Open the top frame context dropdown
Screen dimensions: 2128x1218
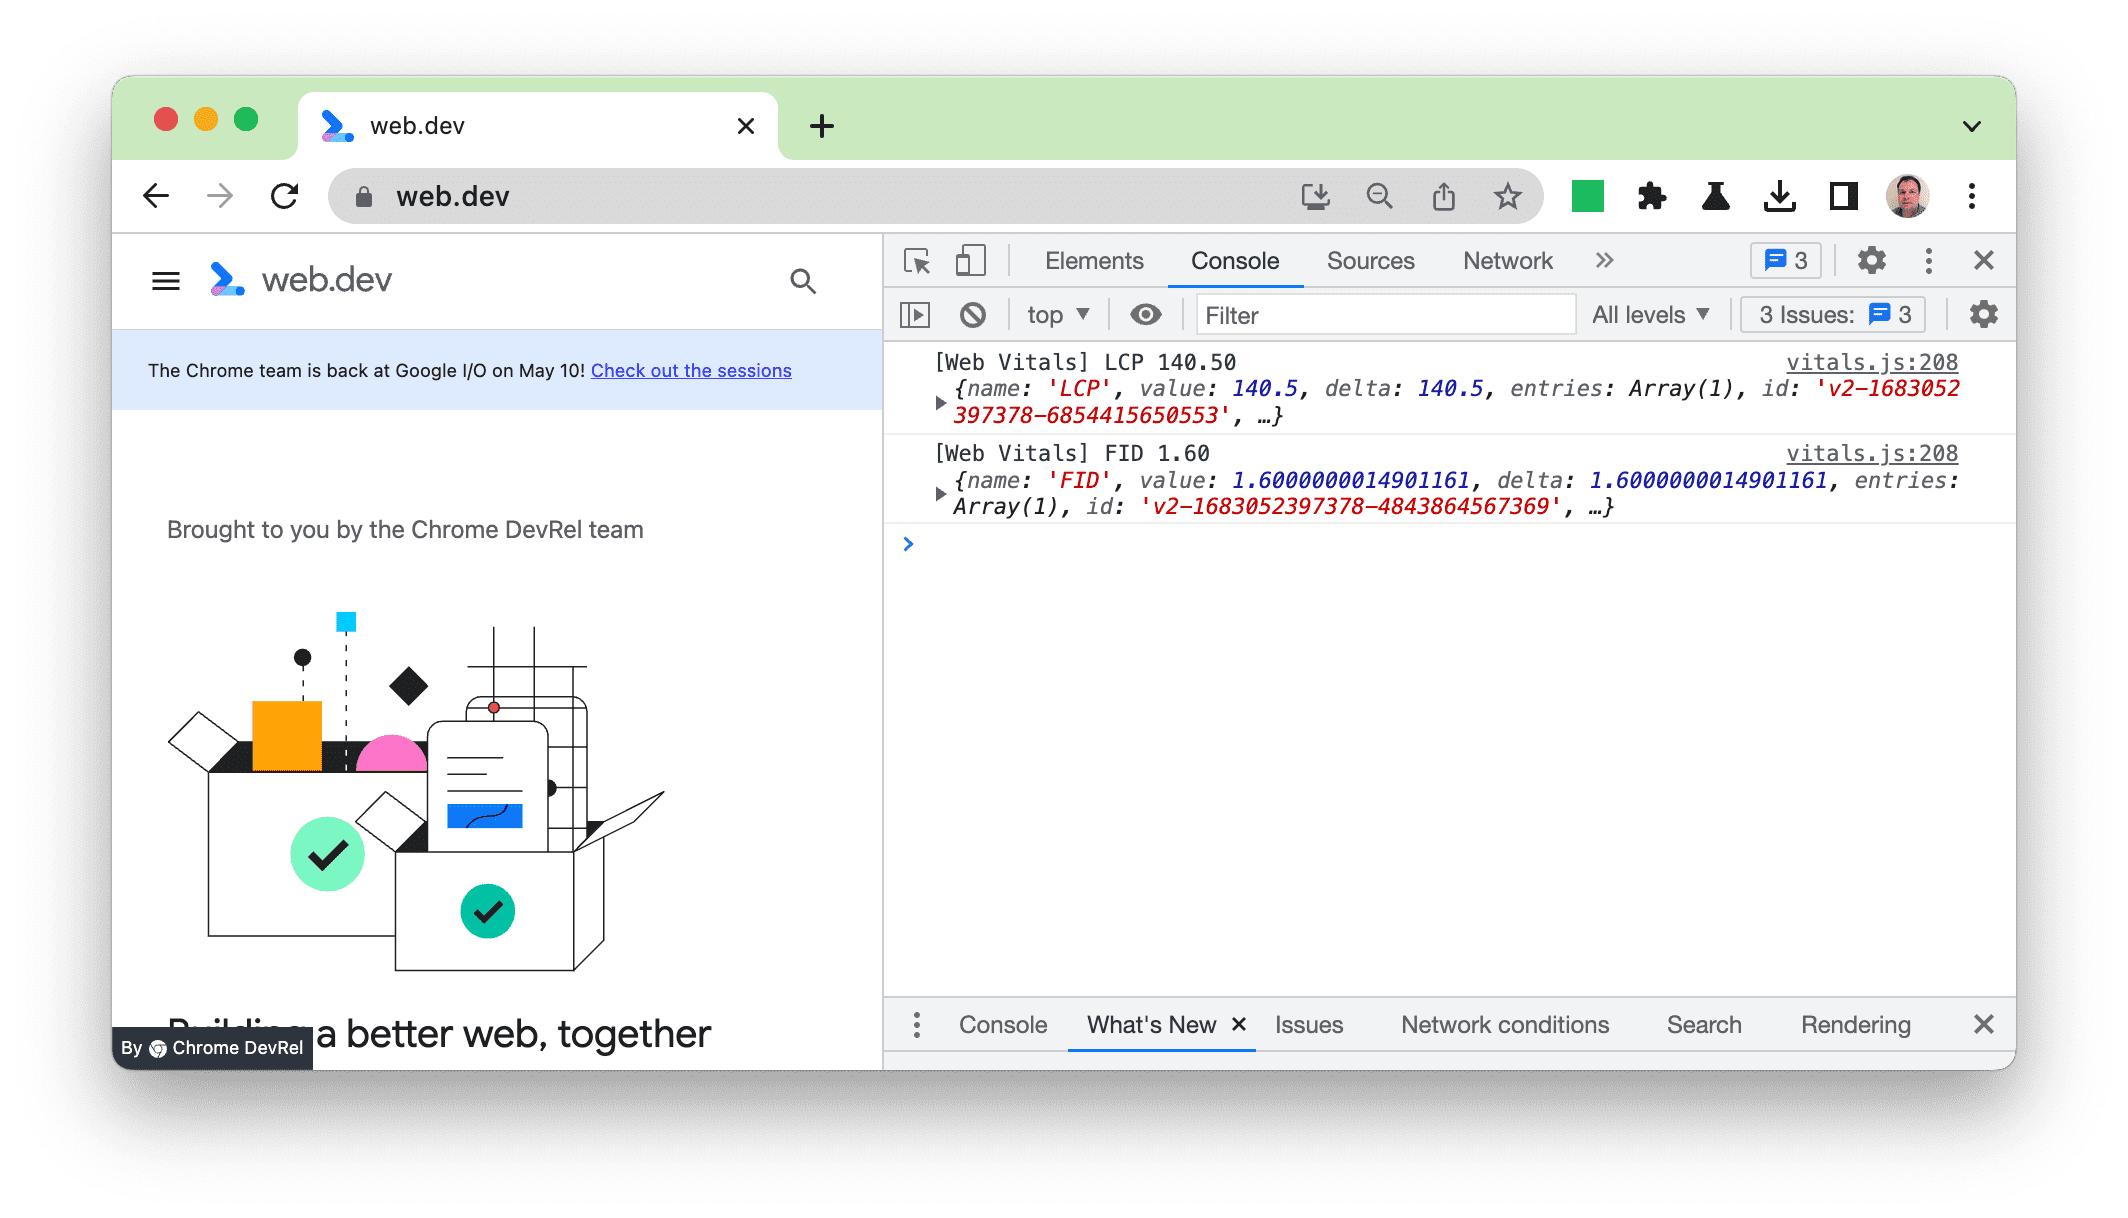(1055, 313)
